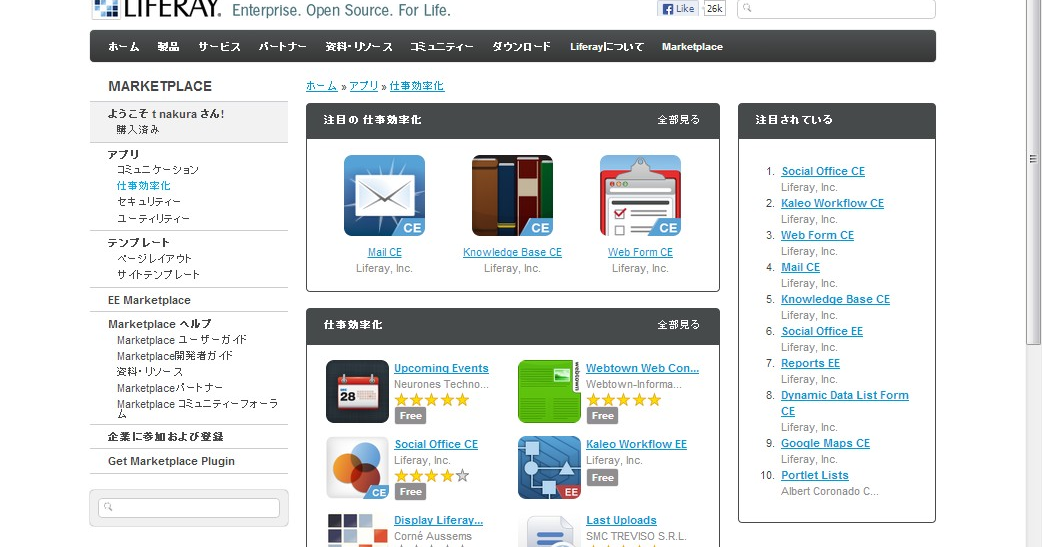Viewport: 1042px width, 547px height.
Task: Click the Web Form CE featured title link
Action: pos(640,252)
